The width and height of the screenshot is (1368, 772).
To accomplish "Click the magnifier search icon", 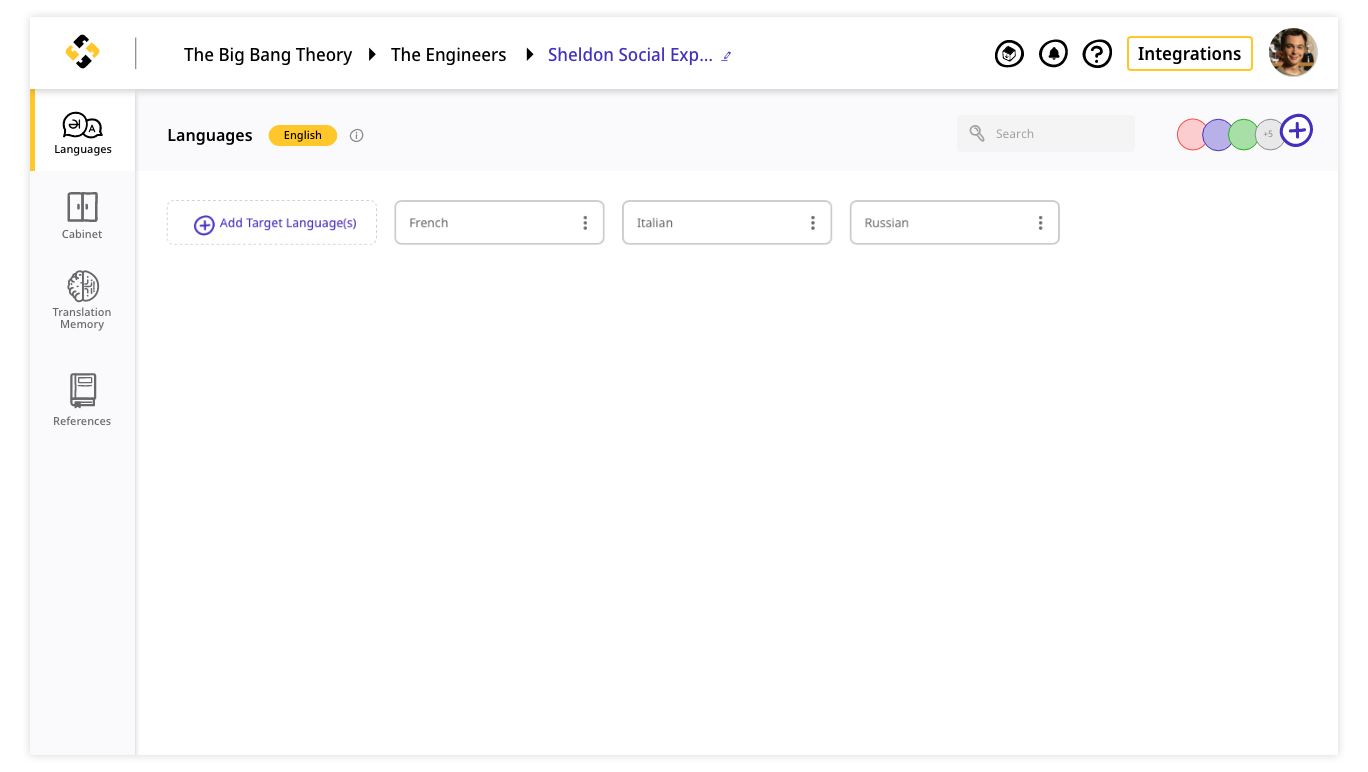I will pyautogui.click(x=977, y=134).
